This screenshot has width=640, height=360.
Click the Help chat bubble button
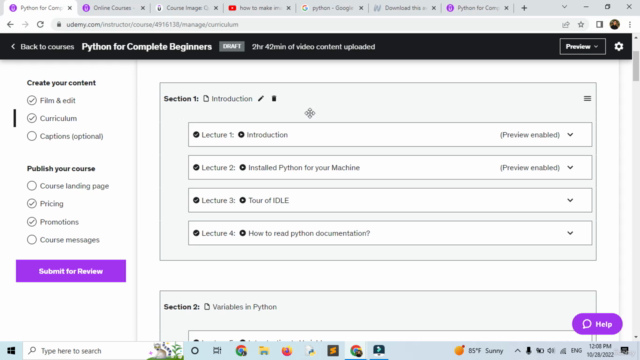597,324
